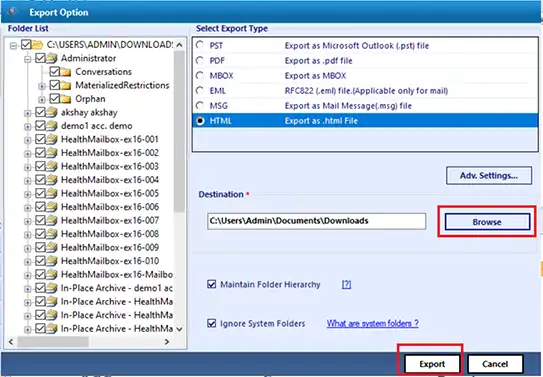The width and height of the screenshot is (543, 377).
Task: Open Adv. Settings dialog
Action: [489, 176]
